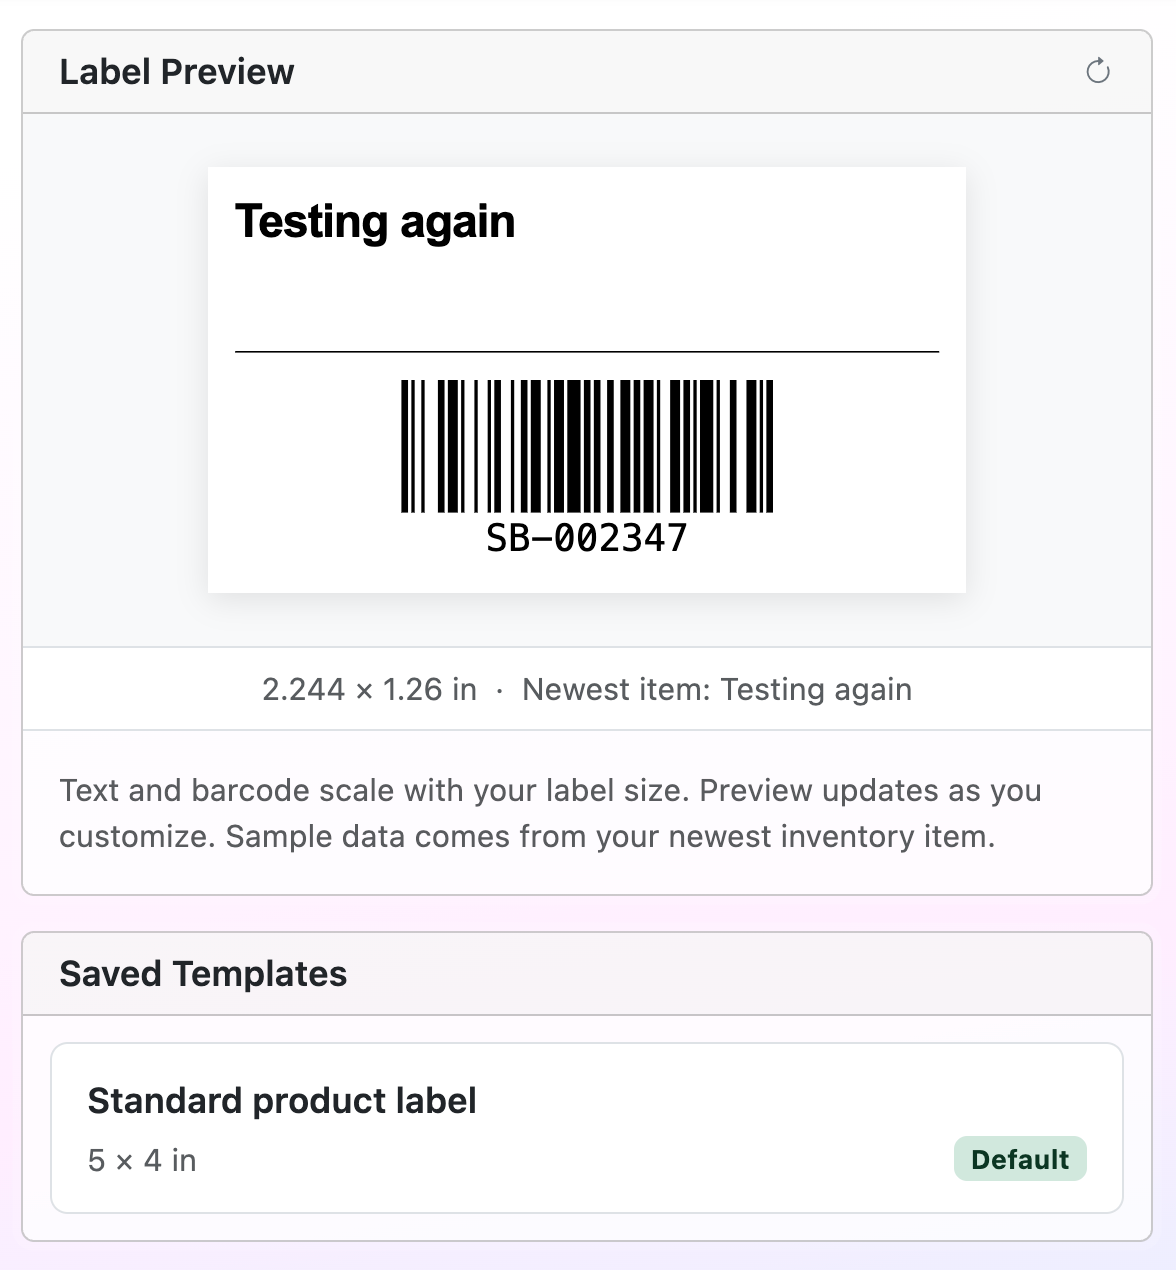
Task: Click "Preview updates as you" help text
Action: tap(870, 790)
